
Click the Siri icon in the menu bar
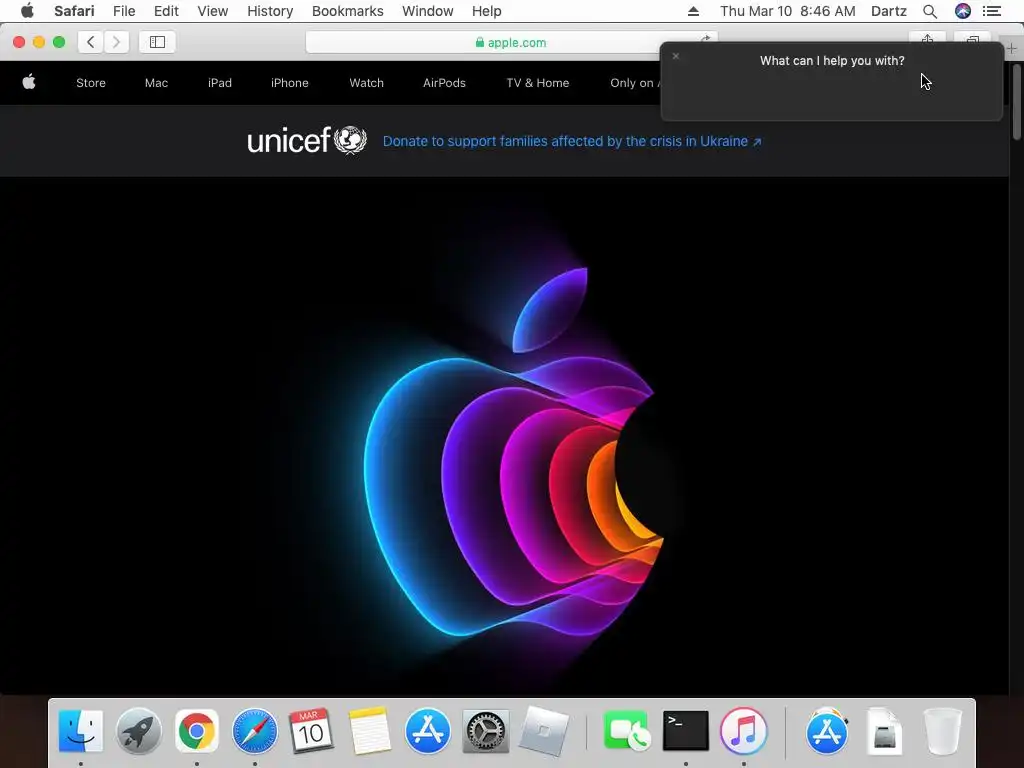click(x=963, y=11)
